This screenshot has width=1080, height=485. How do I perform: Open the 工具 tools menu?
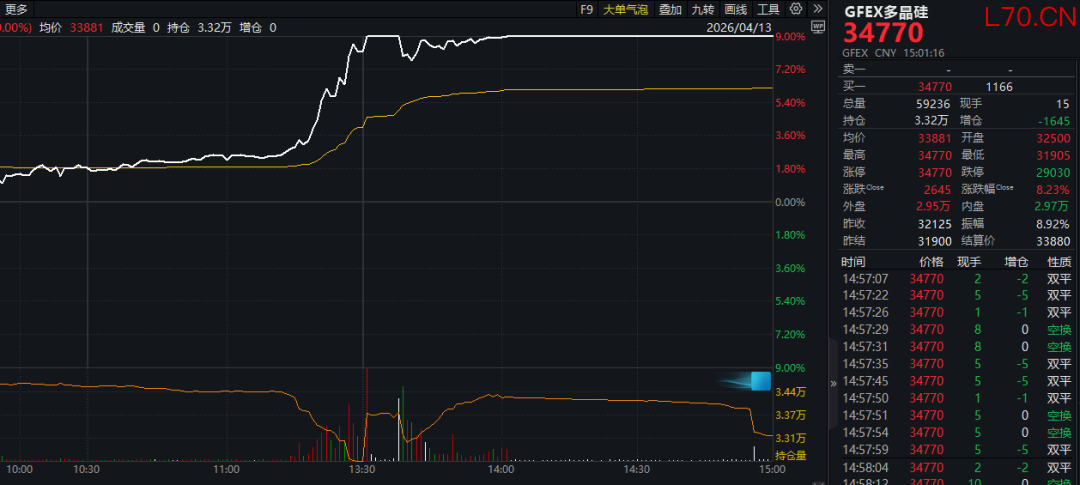pos(769,9)
